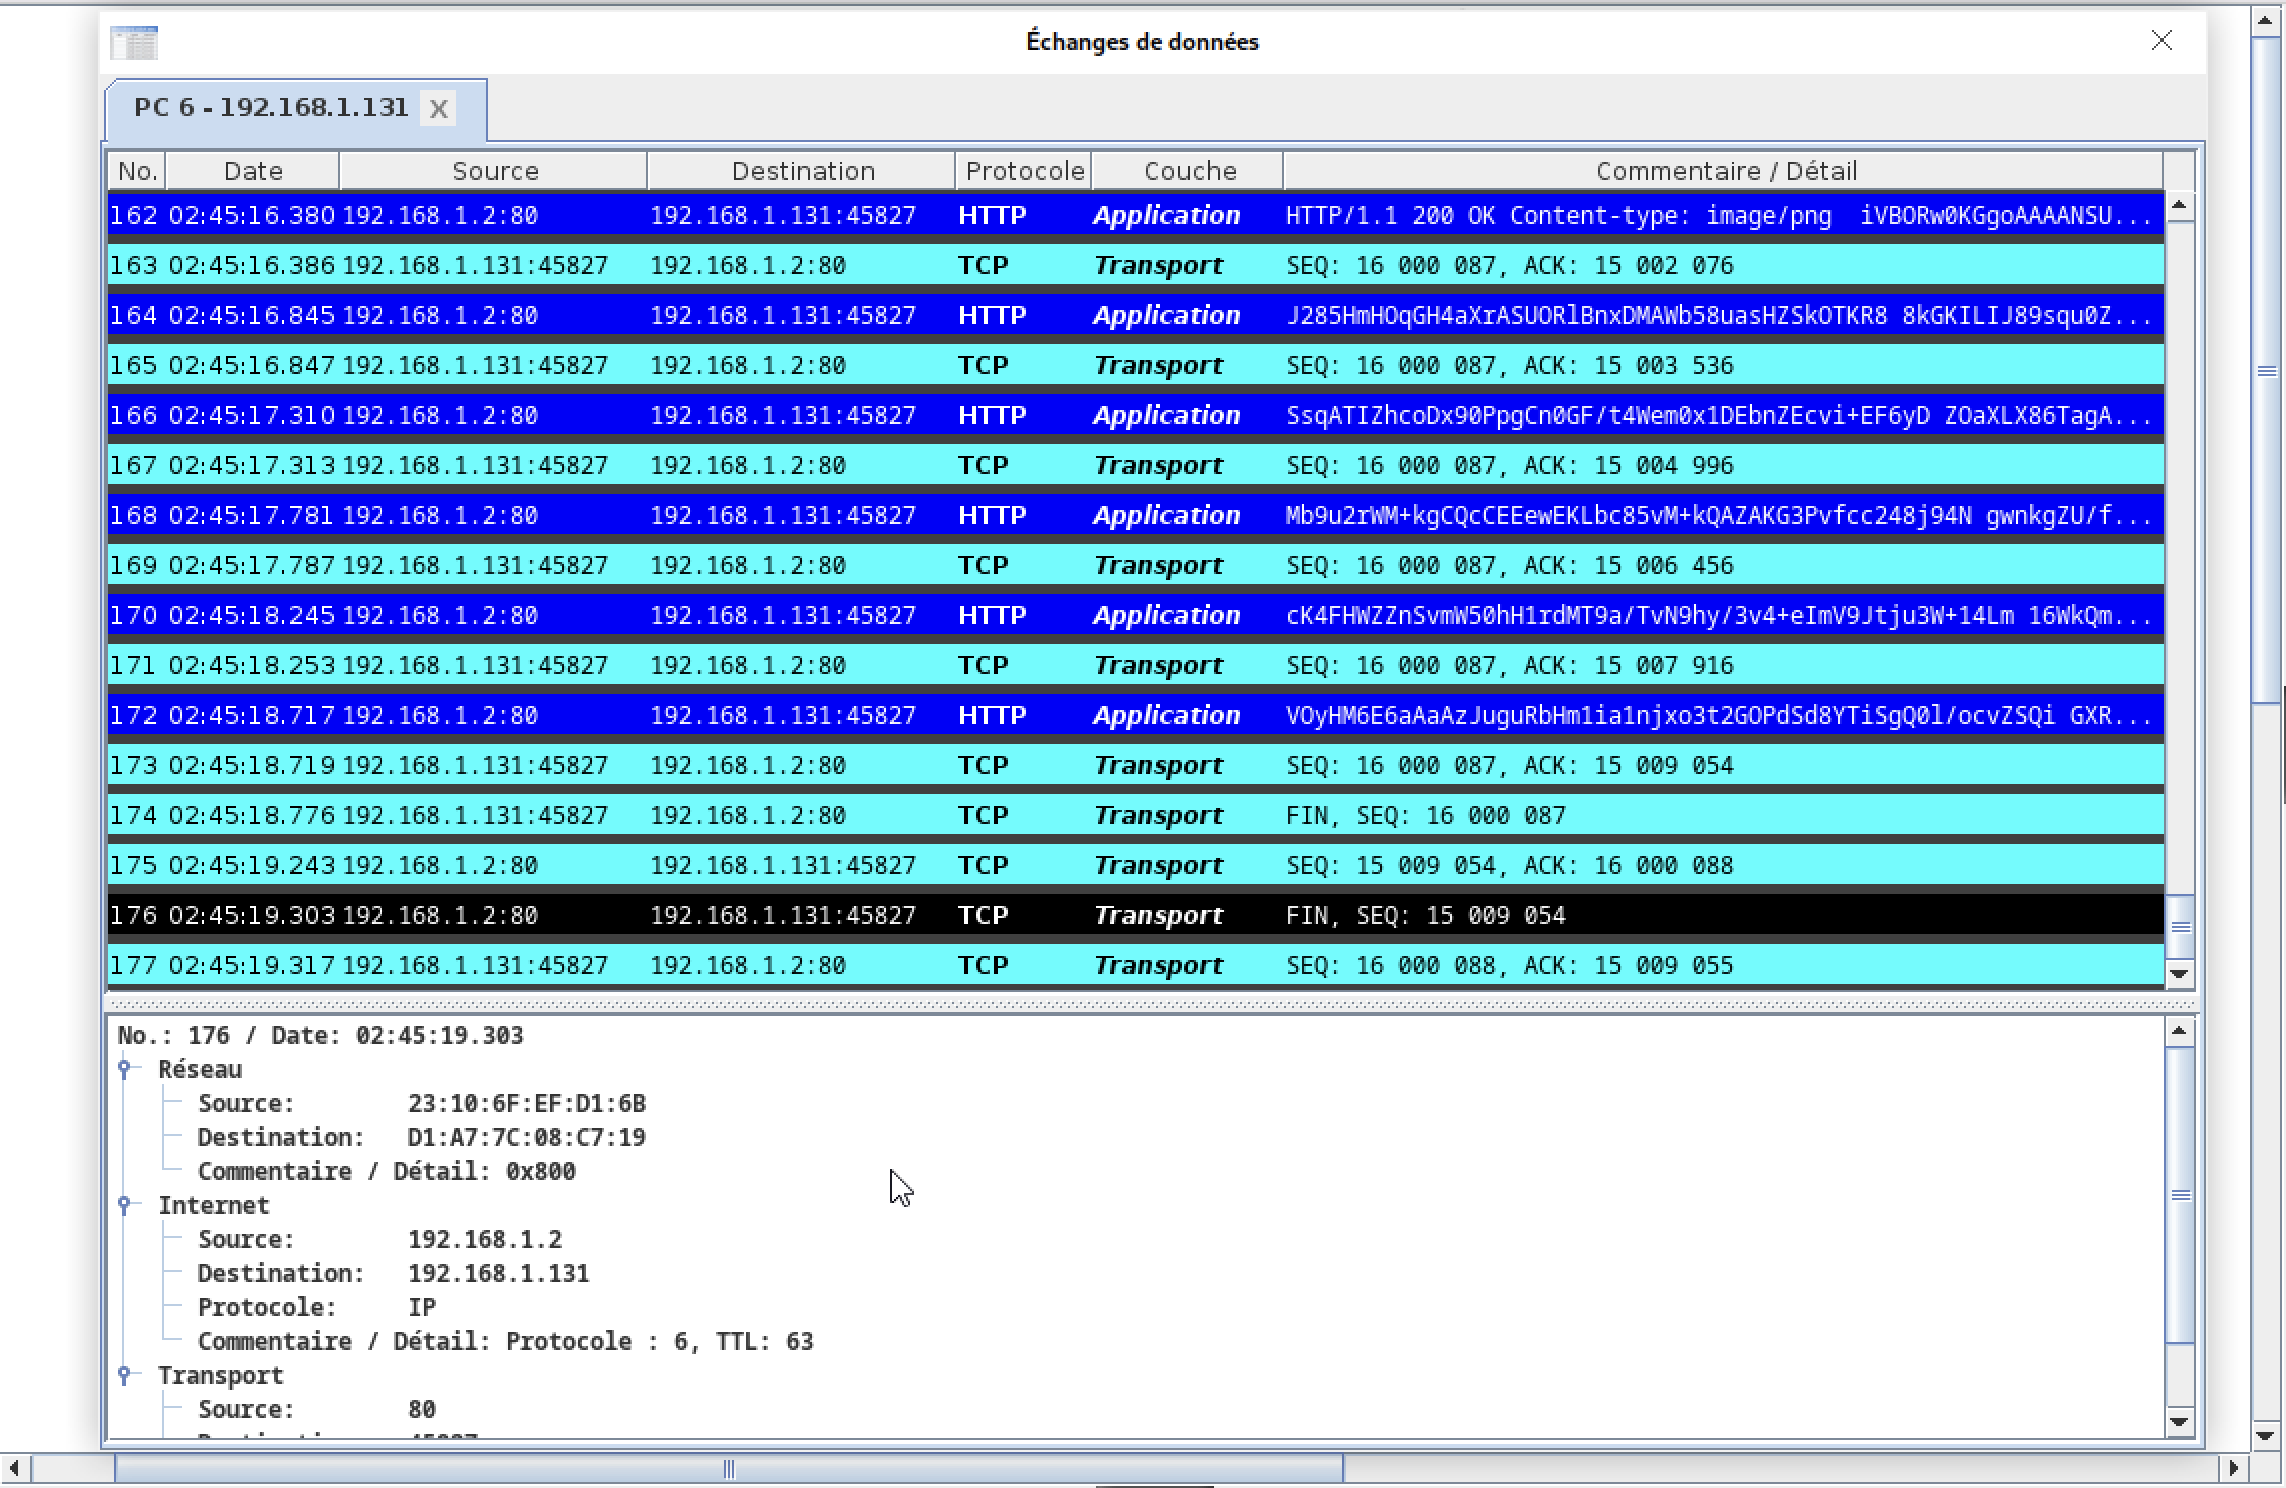Click the Source column header
Viewport: 2286px width, 1488px height.
(x=494, y=171)
